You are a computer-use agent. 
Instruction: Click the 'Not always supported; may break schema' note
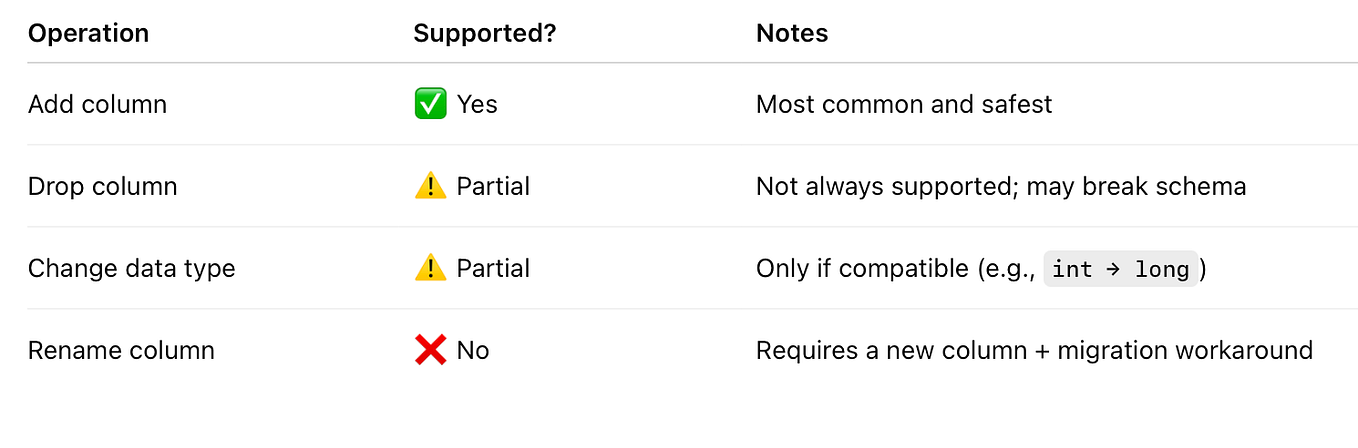(1000, 186)
